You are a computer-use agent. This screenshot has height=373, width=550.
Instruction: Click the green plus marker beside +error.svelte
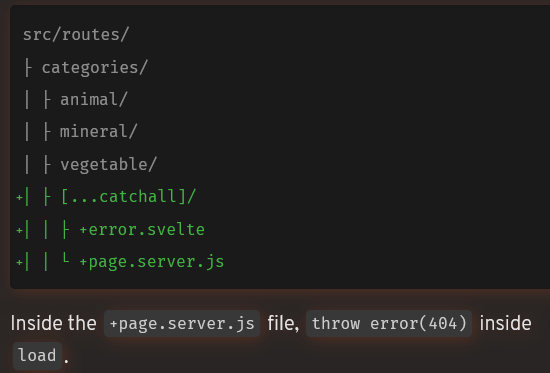coord(19,230)
